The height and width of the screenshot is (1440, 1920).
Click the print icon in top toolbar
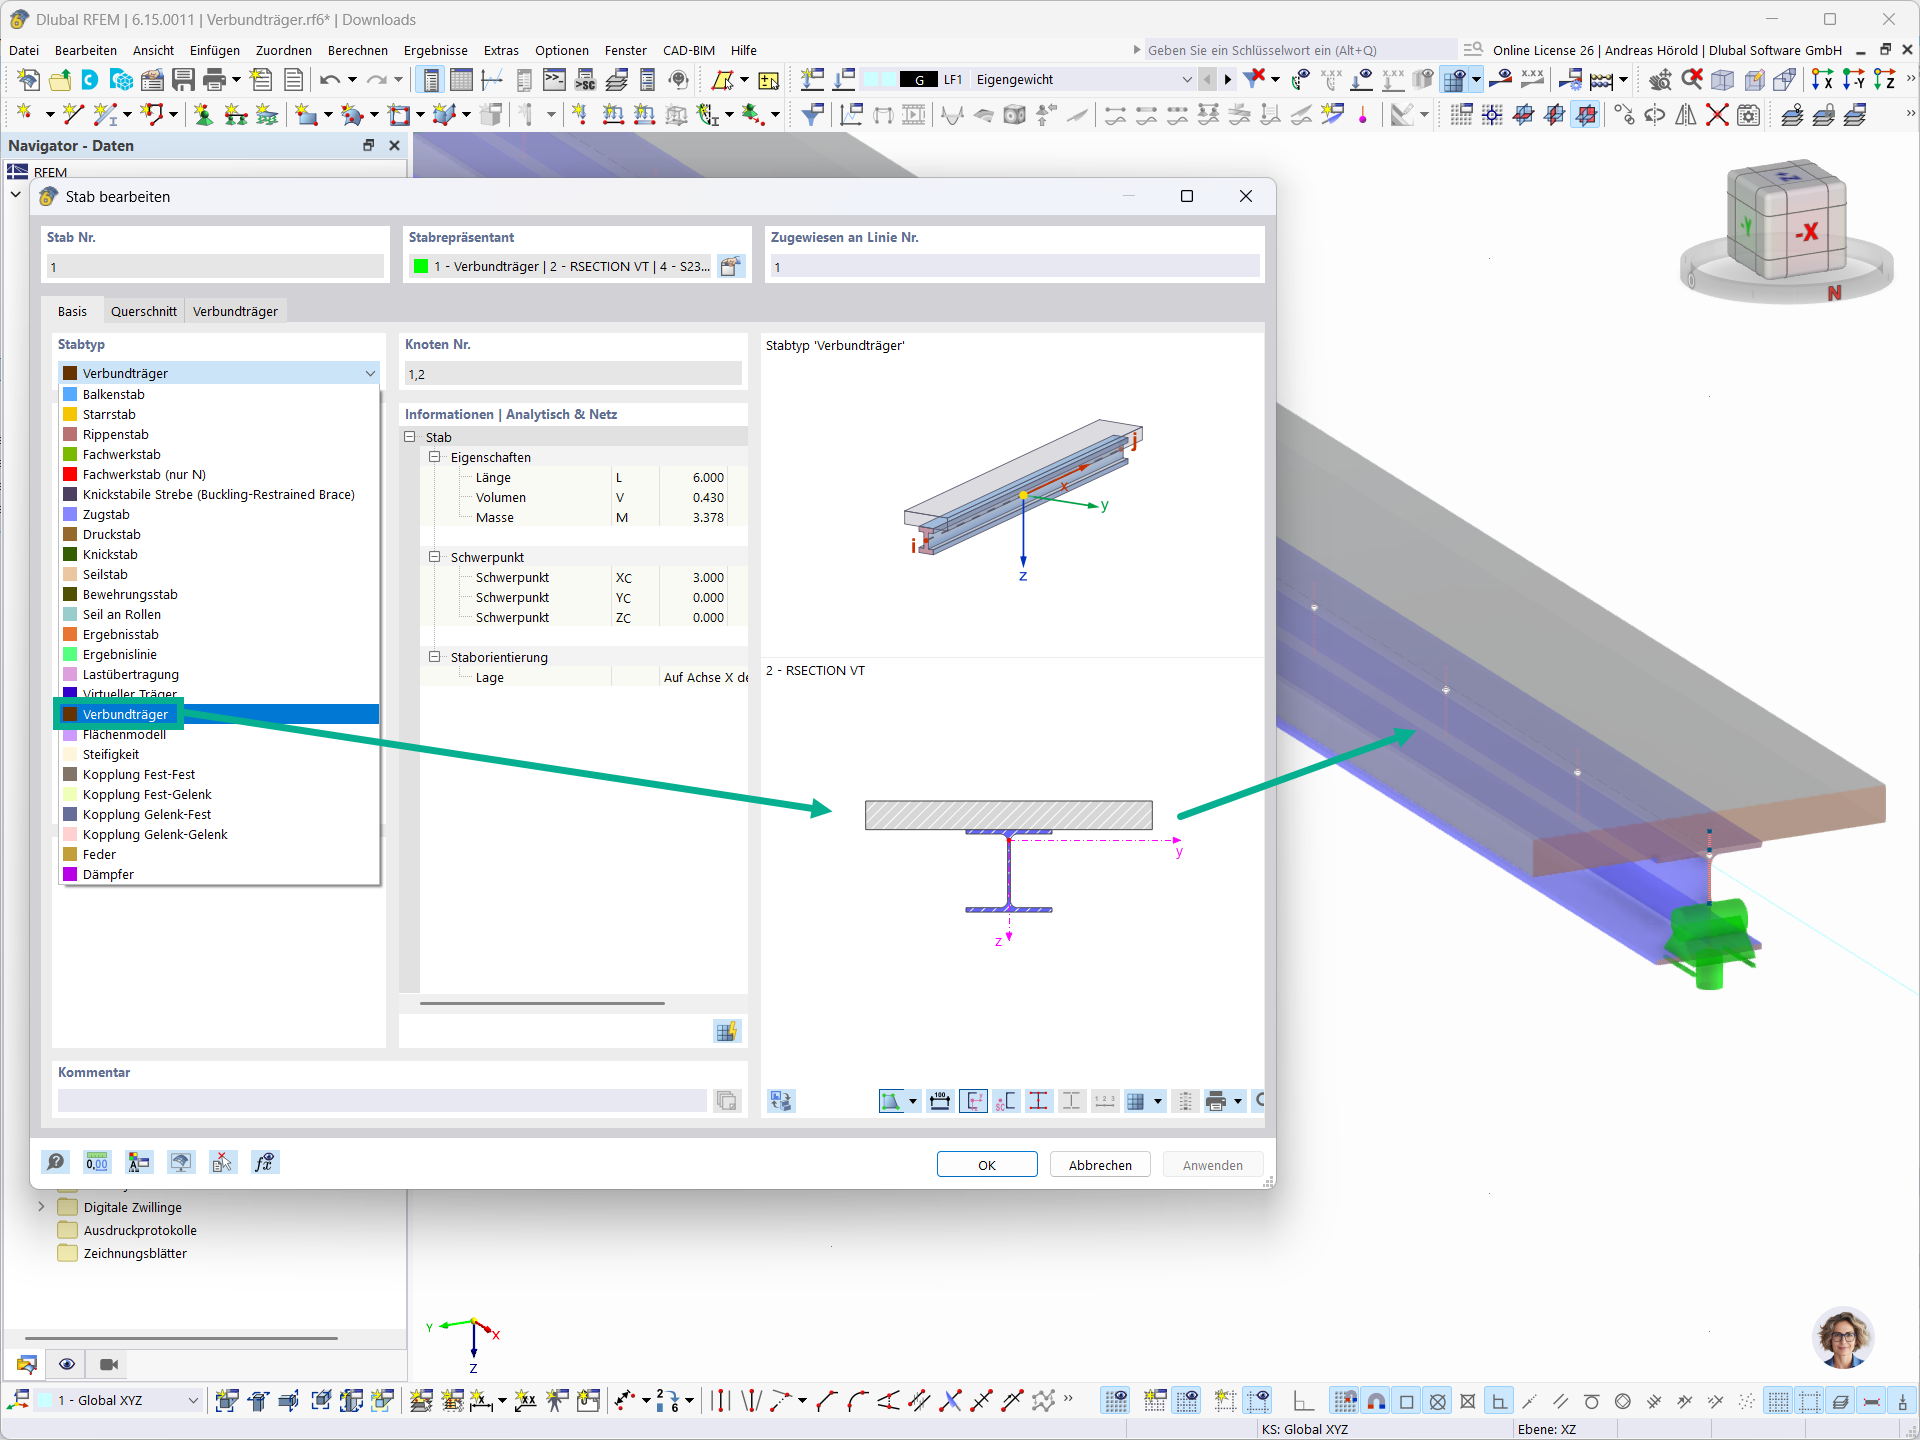214,80
